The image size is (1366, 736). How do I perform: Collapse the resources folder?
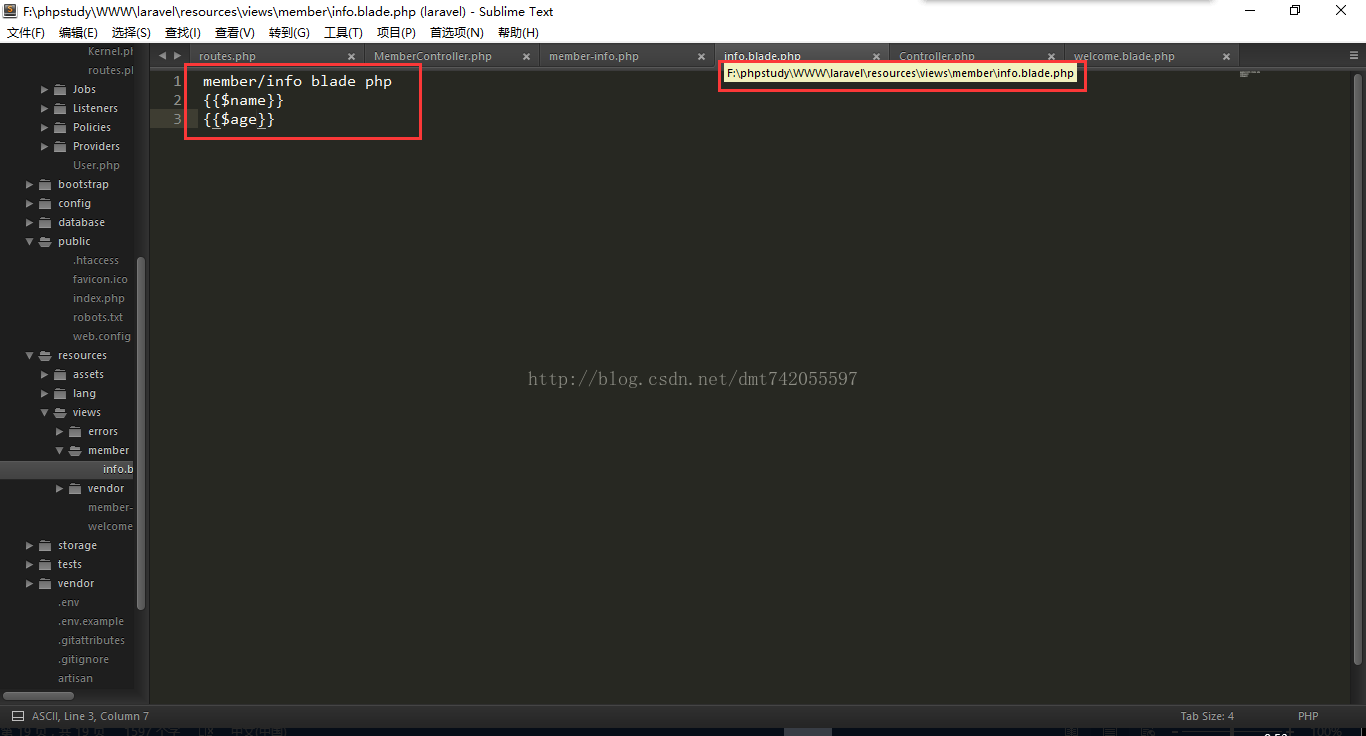30,355
